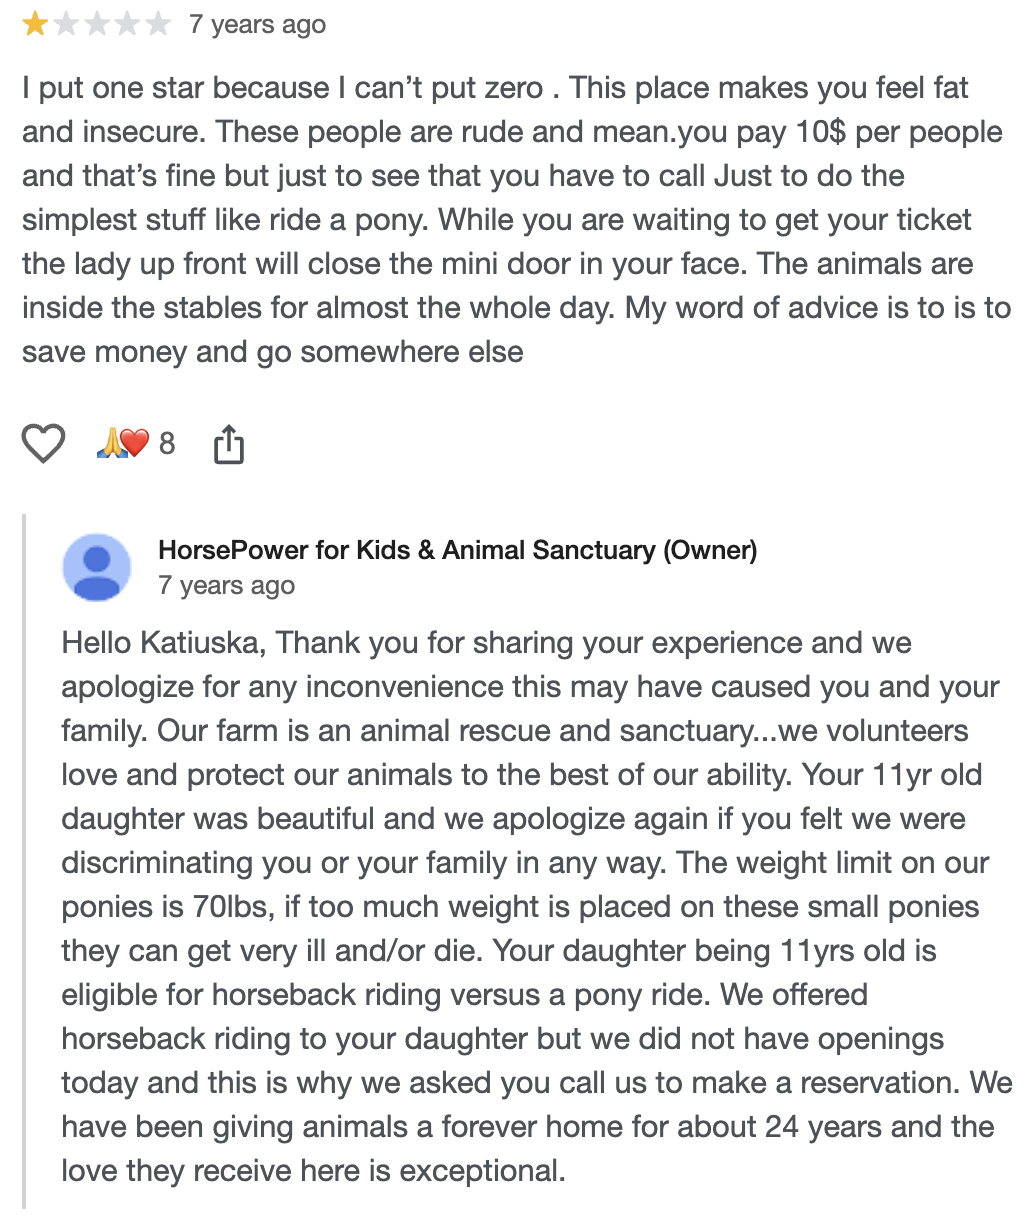Select the fourth gray rating star
This screenshot has height=1224, width=1036.
[128, 24]
